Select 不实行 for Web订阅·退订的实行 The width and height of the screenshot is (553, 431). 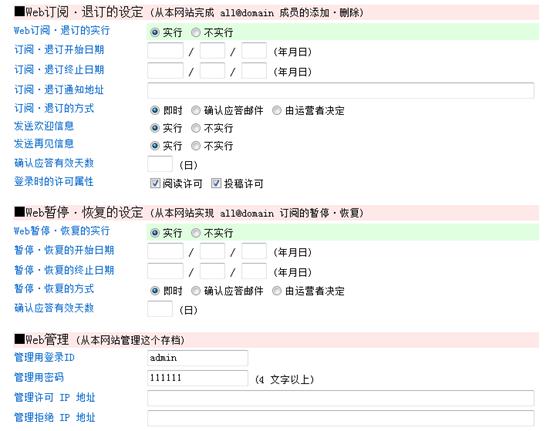(196, 32)
